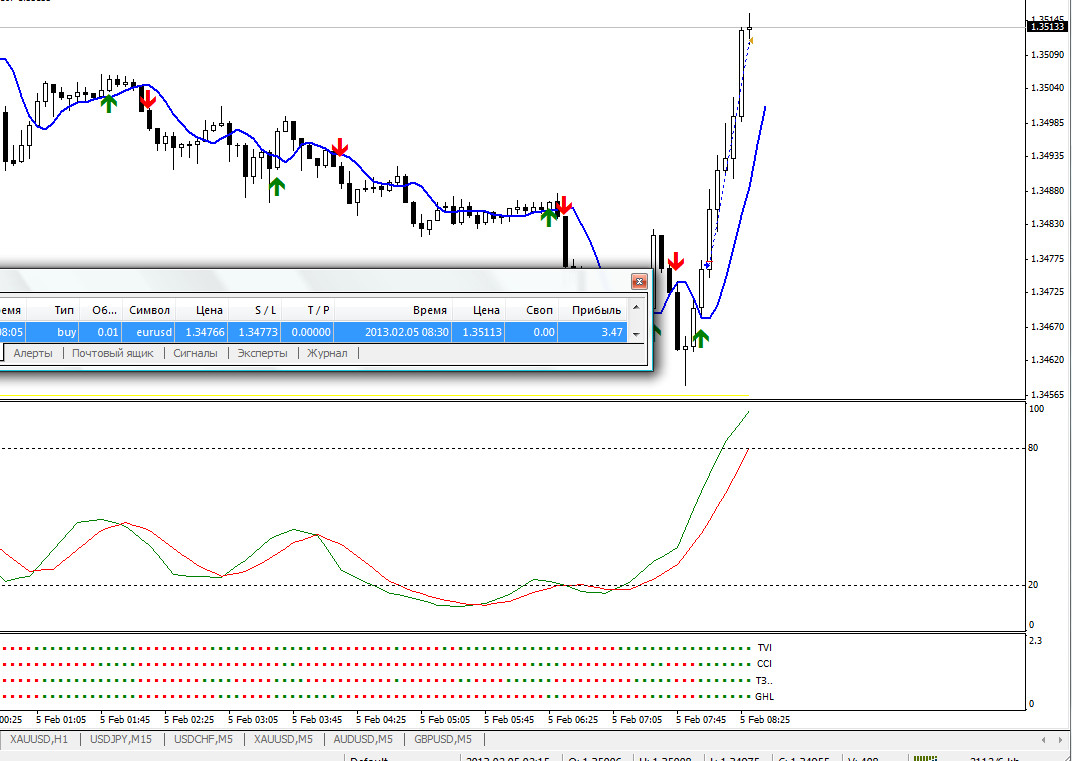Click the current price label 1.35133

tap(1047, 27)
